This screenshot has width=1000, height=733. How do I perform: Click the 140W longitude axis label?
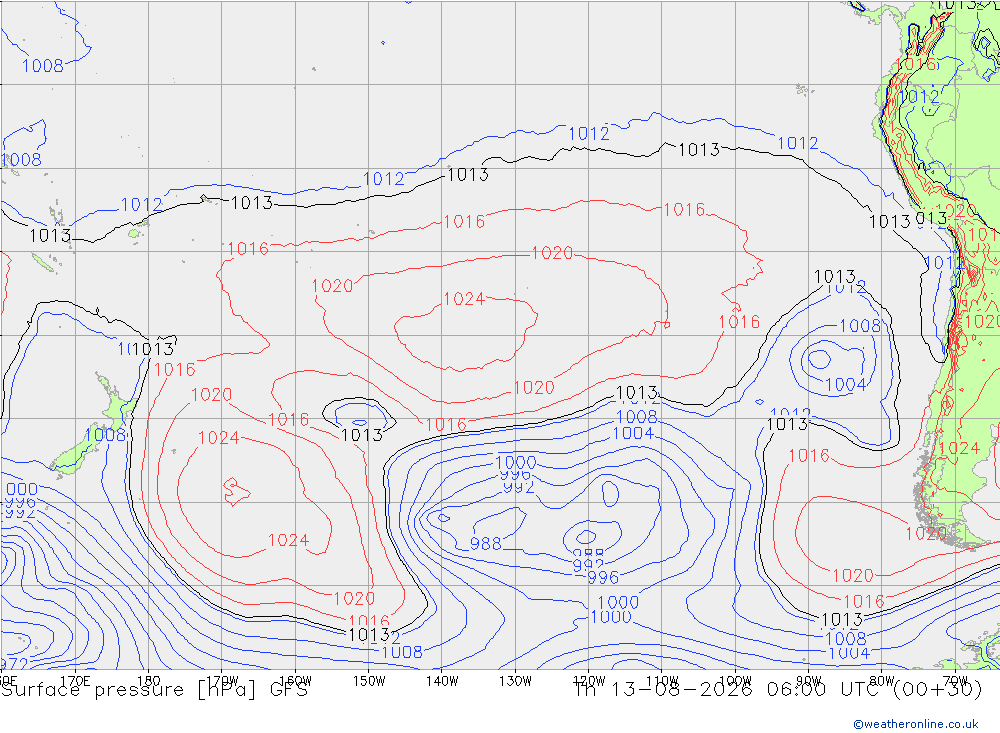click(442, 681)
